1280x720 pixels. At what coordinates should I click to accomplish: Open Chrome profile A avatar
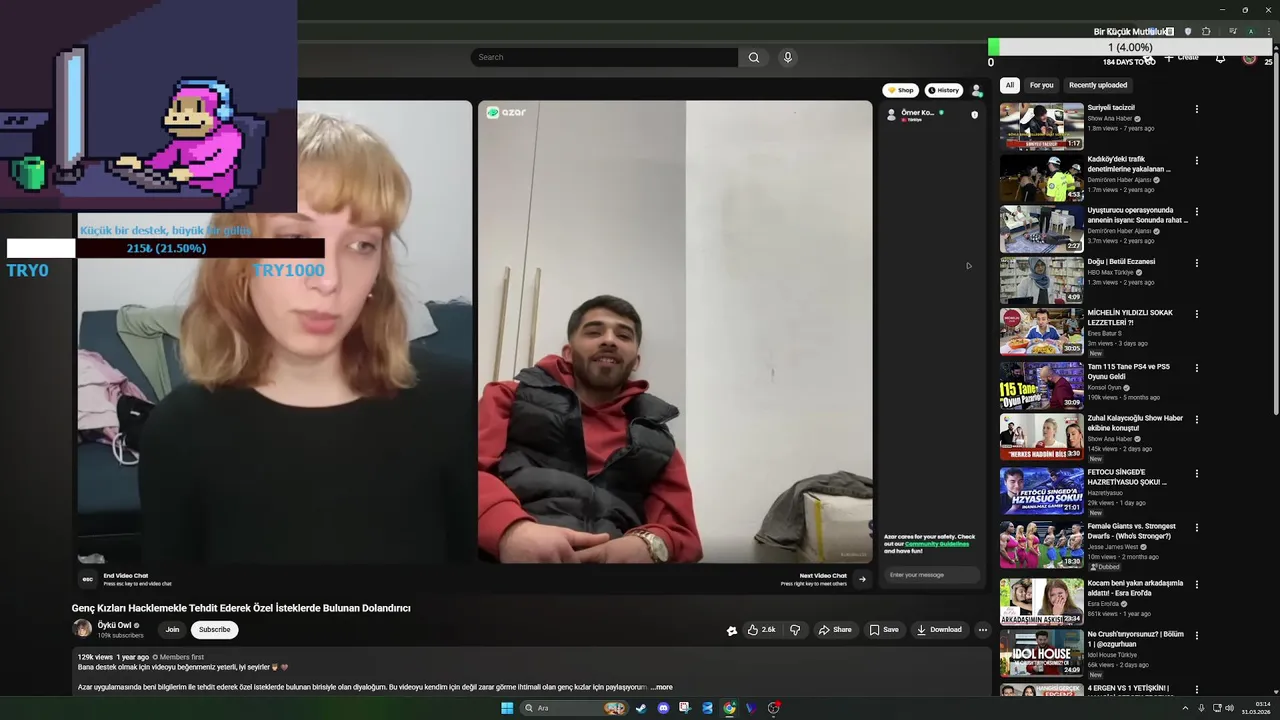point(1250,31)
